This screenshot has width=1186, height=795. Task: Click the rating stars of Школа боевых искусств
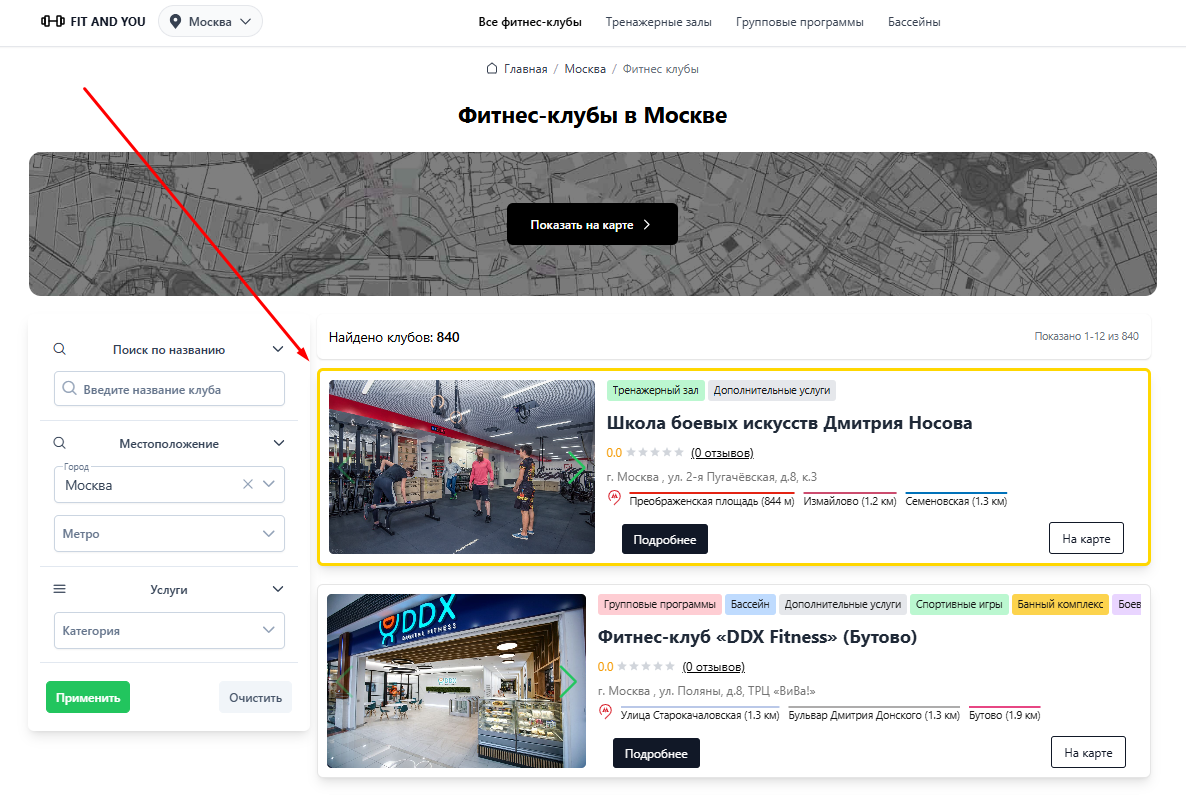655,452
